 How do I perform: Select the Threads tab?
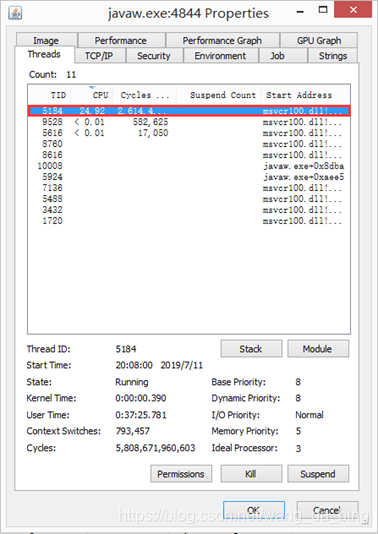pos(44,54)
